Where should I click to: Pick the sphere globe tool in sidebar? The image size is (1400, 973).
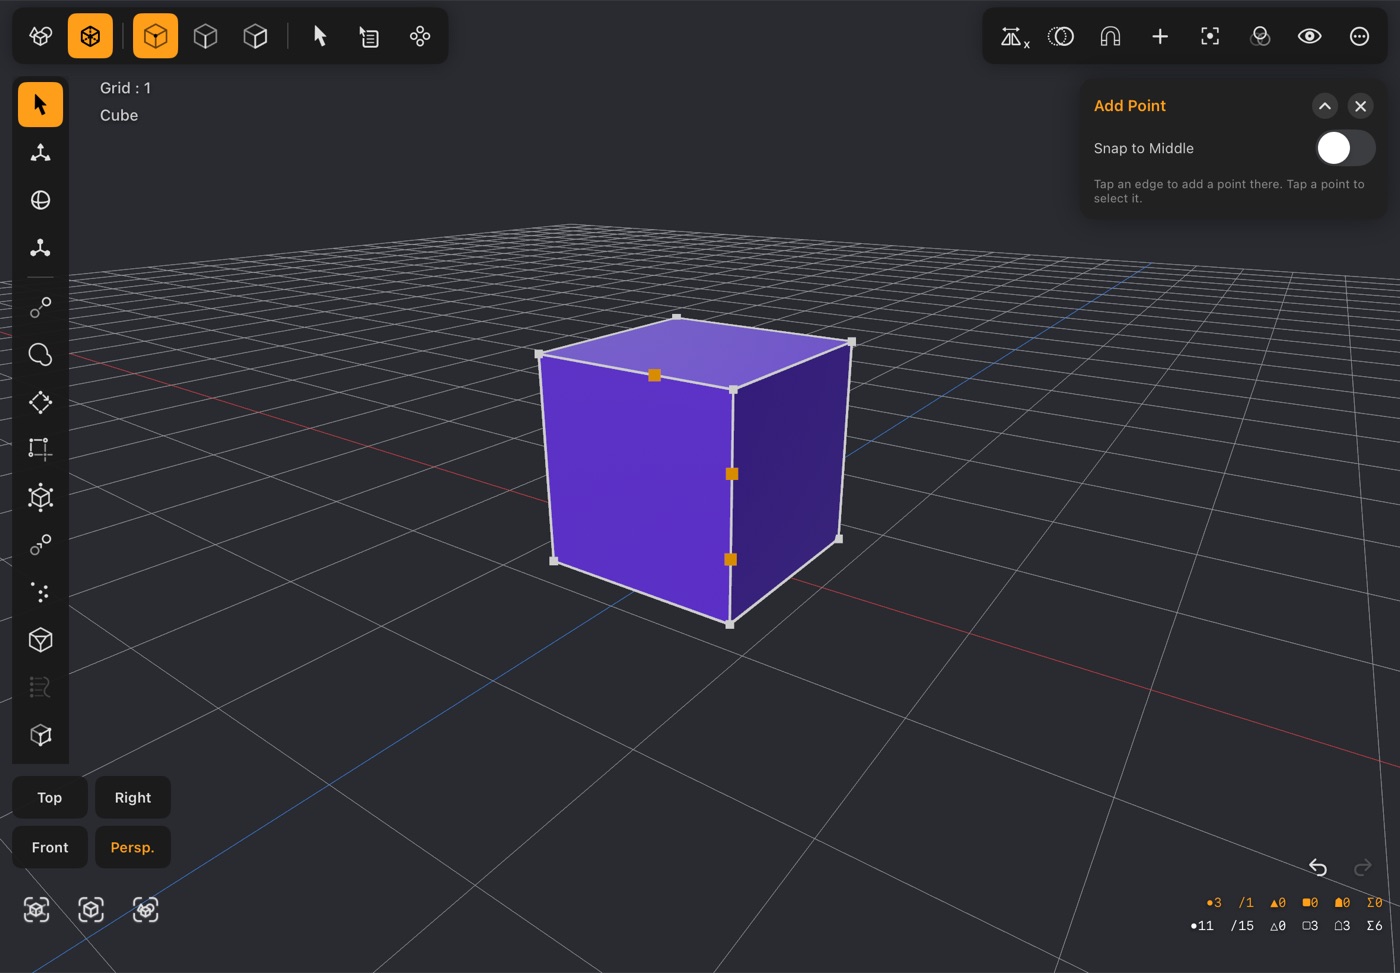click(40, 200)
